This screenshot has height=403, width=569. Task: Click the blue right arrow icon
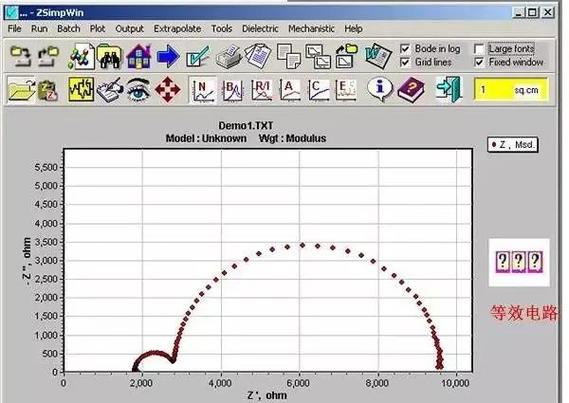coord(168,57)
